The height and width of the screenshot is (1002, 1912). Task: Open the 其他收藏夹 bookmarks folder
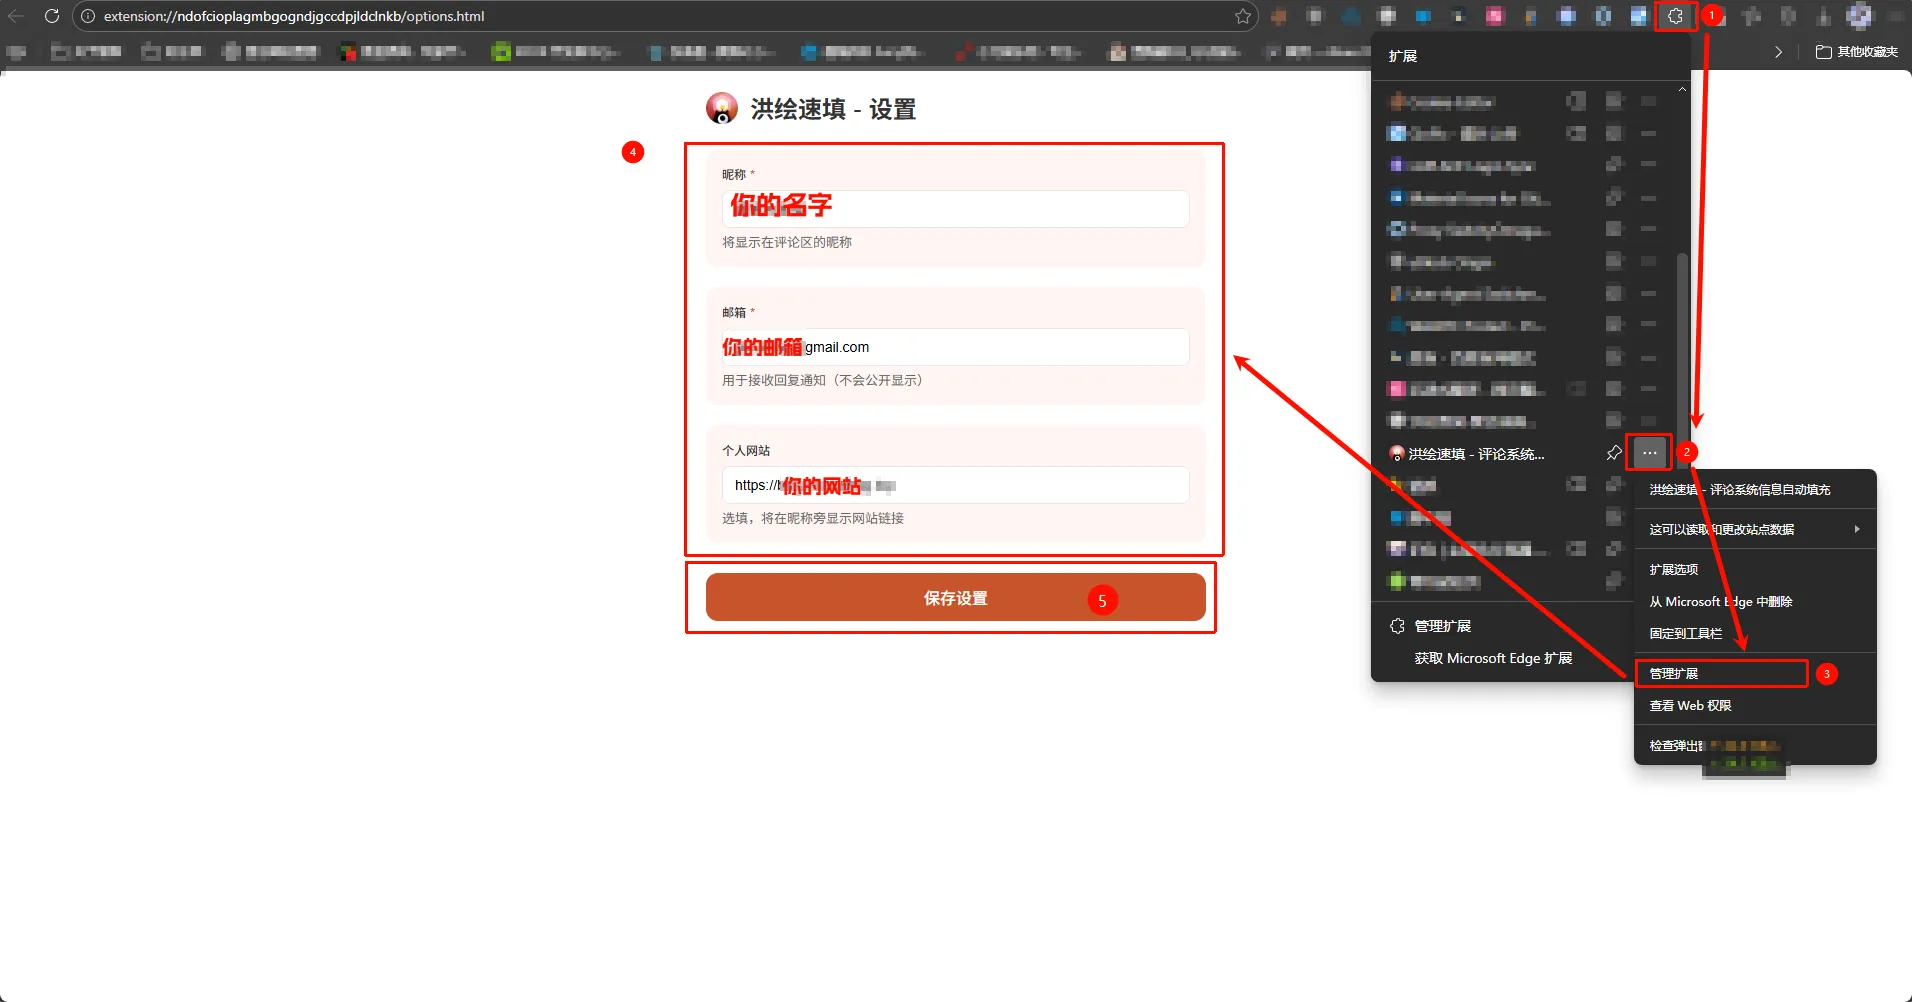point(1856,52)
